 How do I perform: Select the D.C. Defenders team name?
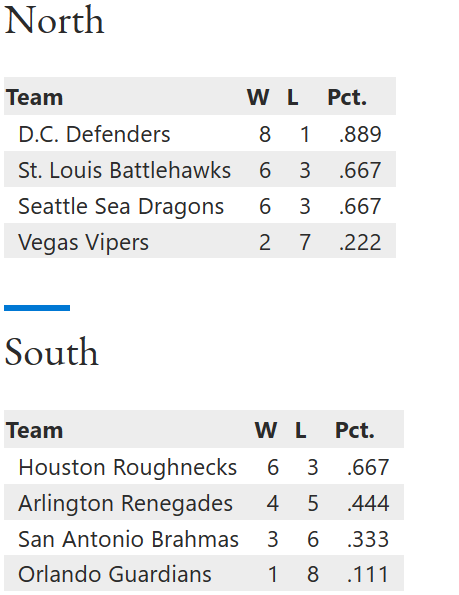click(x=94, y=134)
